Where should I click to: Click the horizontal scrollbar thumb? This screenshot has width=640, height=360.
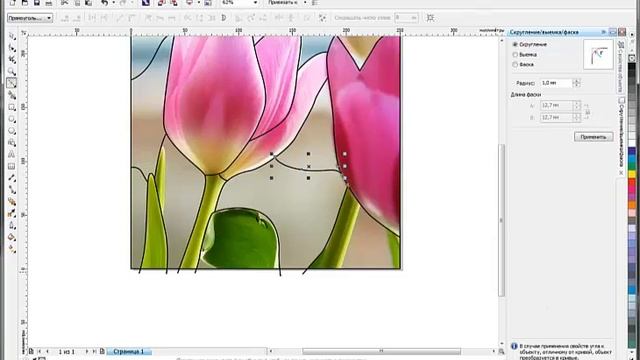(381, 351)
